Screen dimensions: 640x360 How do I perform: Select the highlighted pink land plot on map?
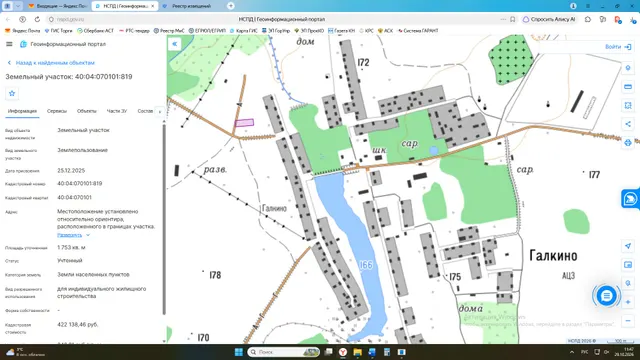pos(244,122)
